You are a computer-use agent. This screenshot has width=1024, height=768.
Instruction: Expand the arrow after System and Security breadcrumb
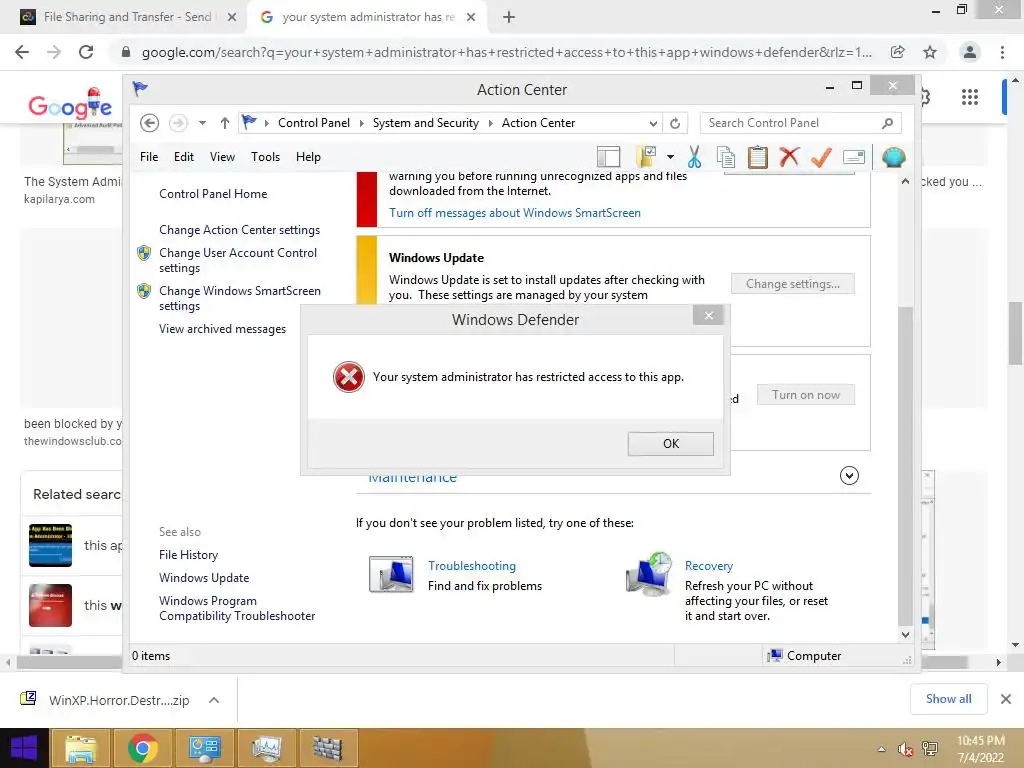[x=490, y=123]
